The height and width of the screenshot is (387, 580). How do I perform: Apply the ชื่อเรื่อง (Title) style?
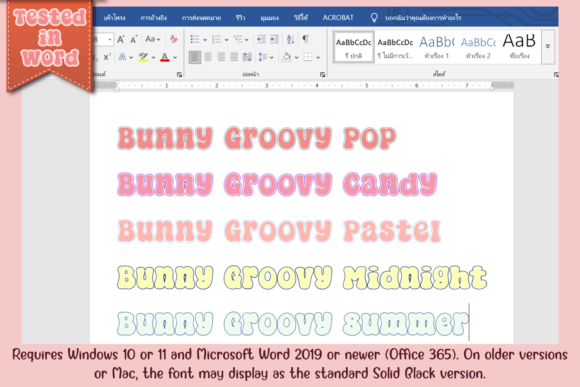click(x=519, y=47)
